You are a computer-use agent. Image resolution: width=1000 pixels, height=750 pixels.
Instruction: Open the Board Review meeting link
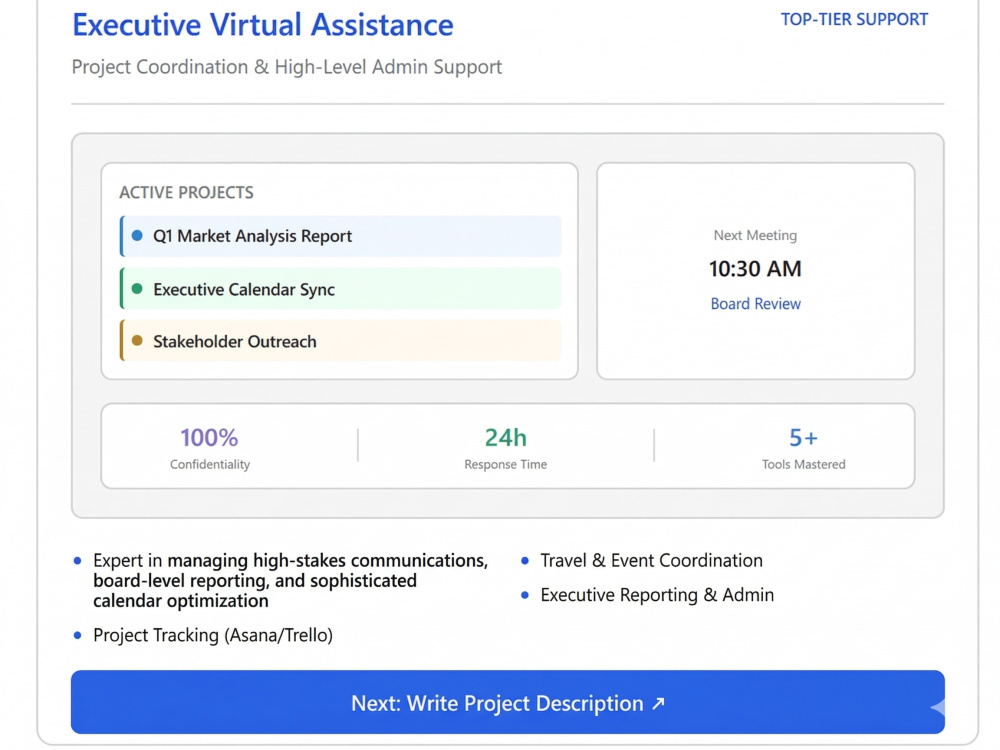point(755,304)
